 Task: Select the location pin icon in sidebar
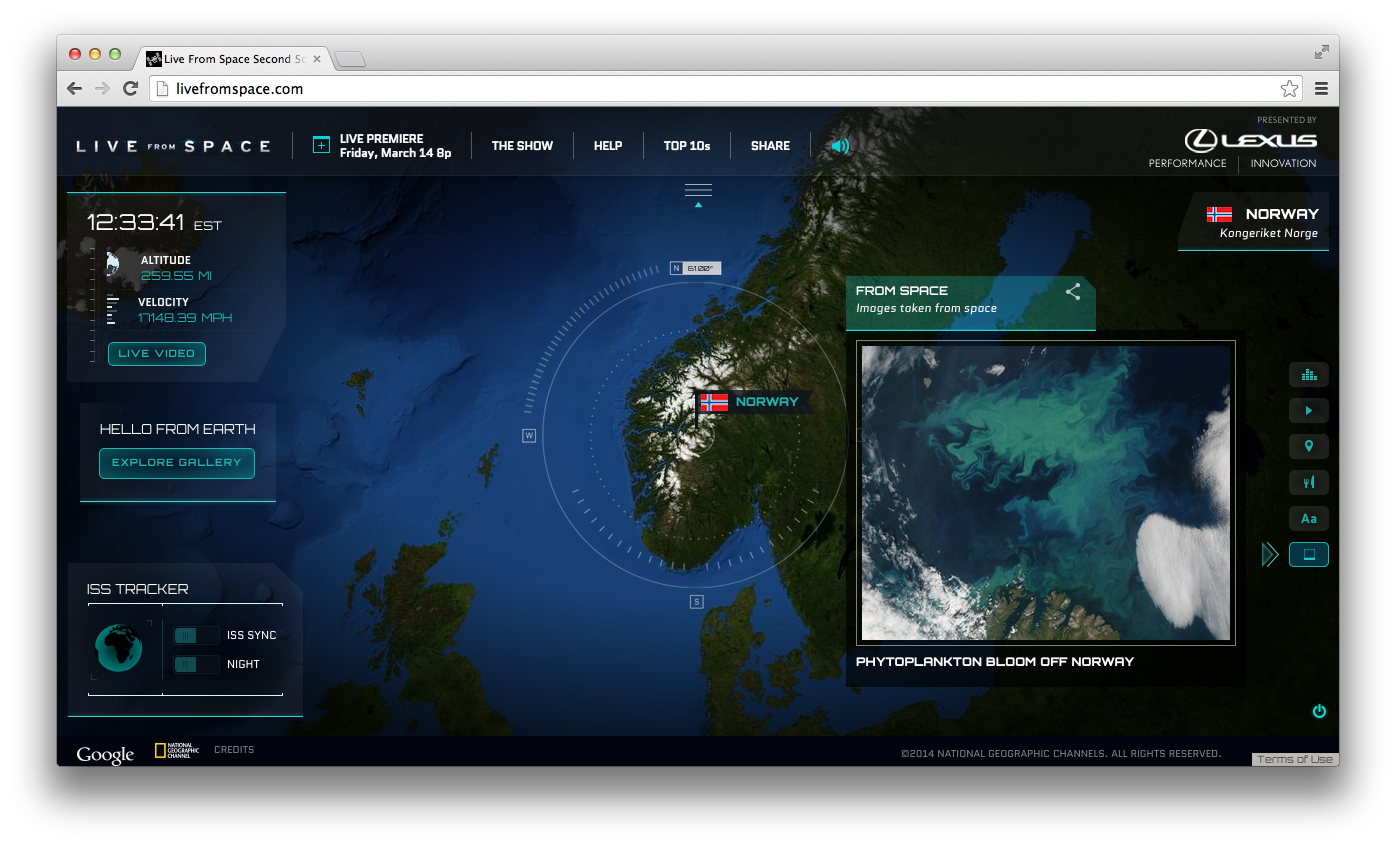[x=1308, y=446]
